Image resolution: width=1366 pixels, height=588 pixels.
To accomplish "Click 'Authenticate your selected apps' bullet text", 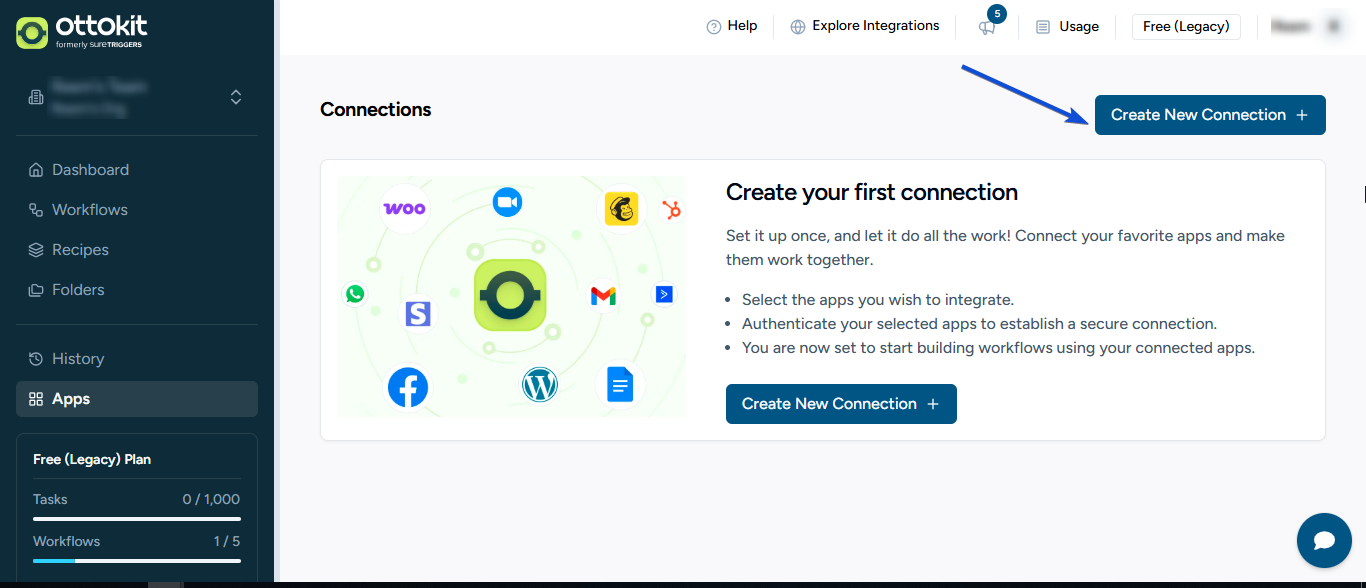I will coord(979,324).
